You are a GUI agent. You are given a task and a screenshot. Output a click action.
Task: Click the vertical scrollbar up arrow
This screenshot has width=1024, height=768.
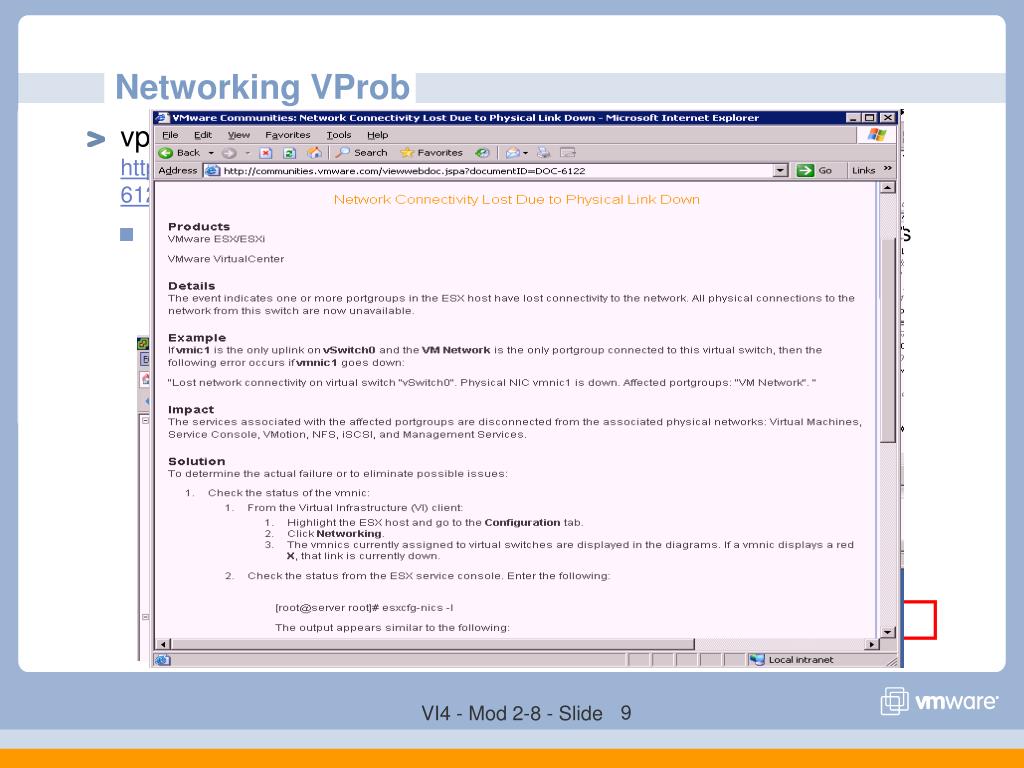[x=887, y=188]
